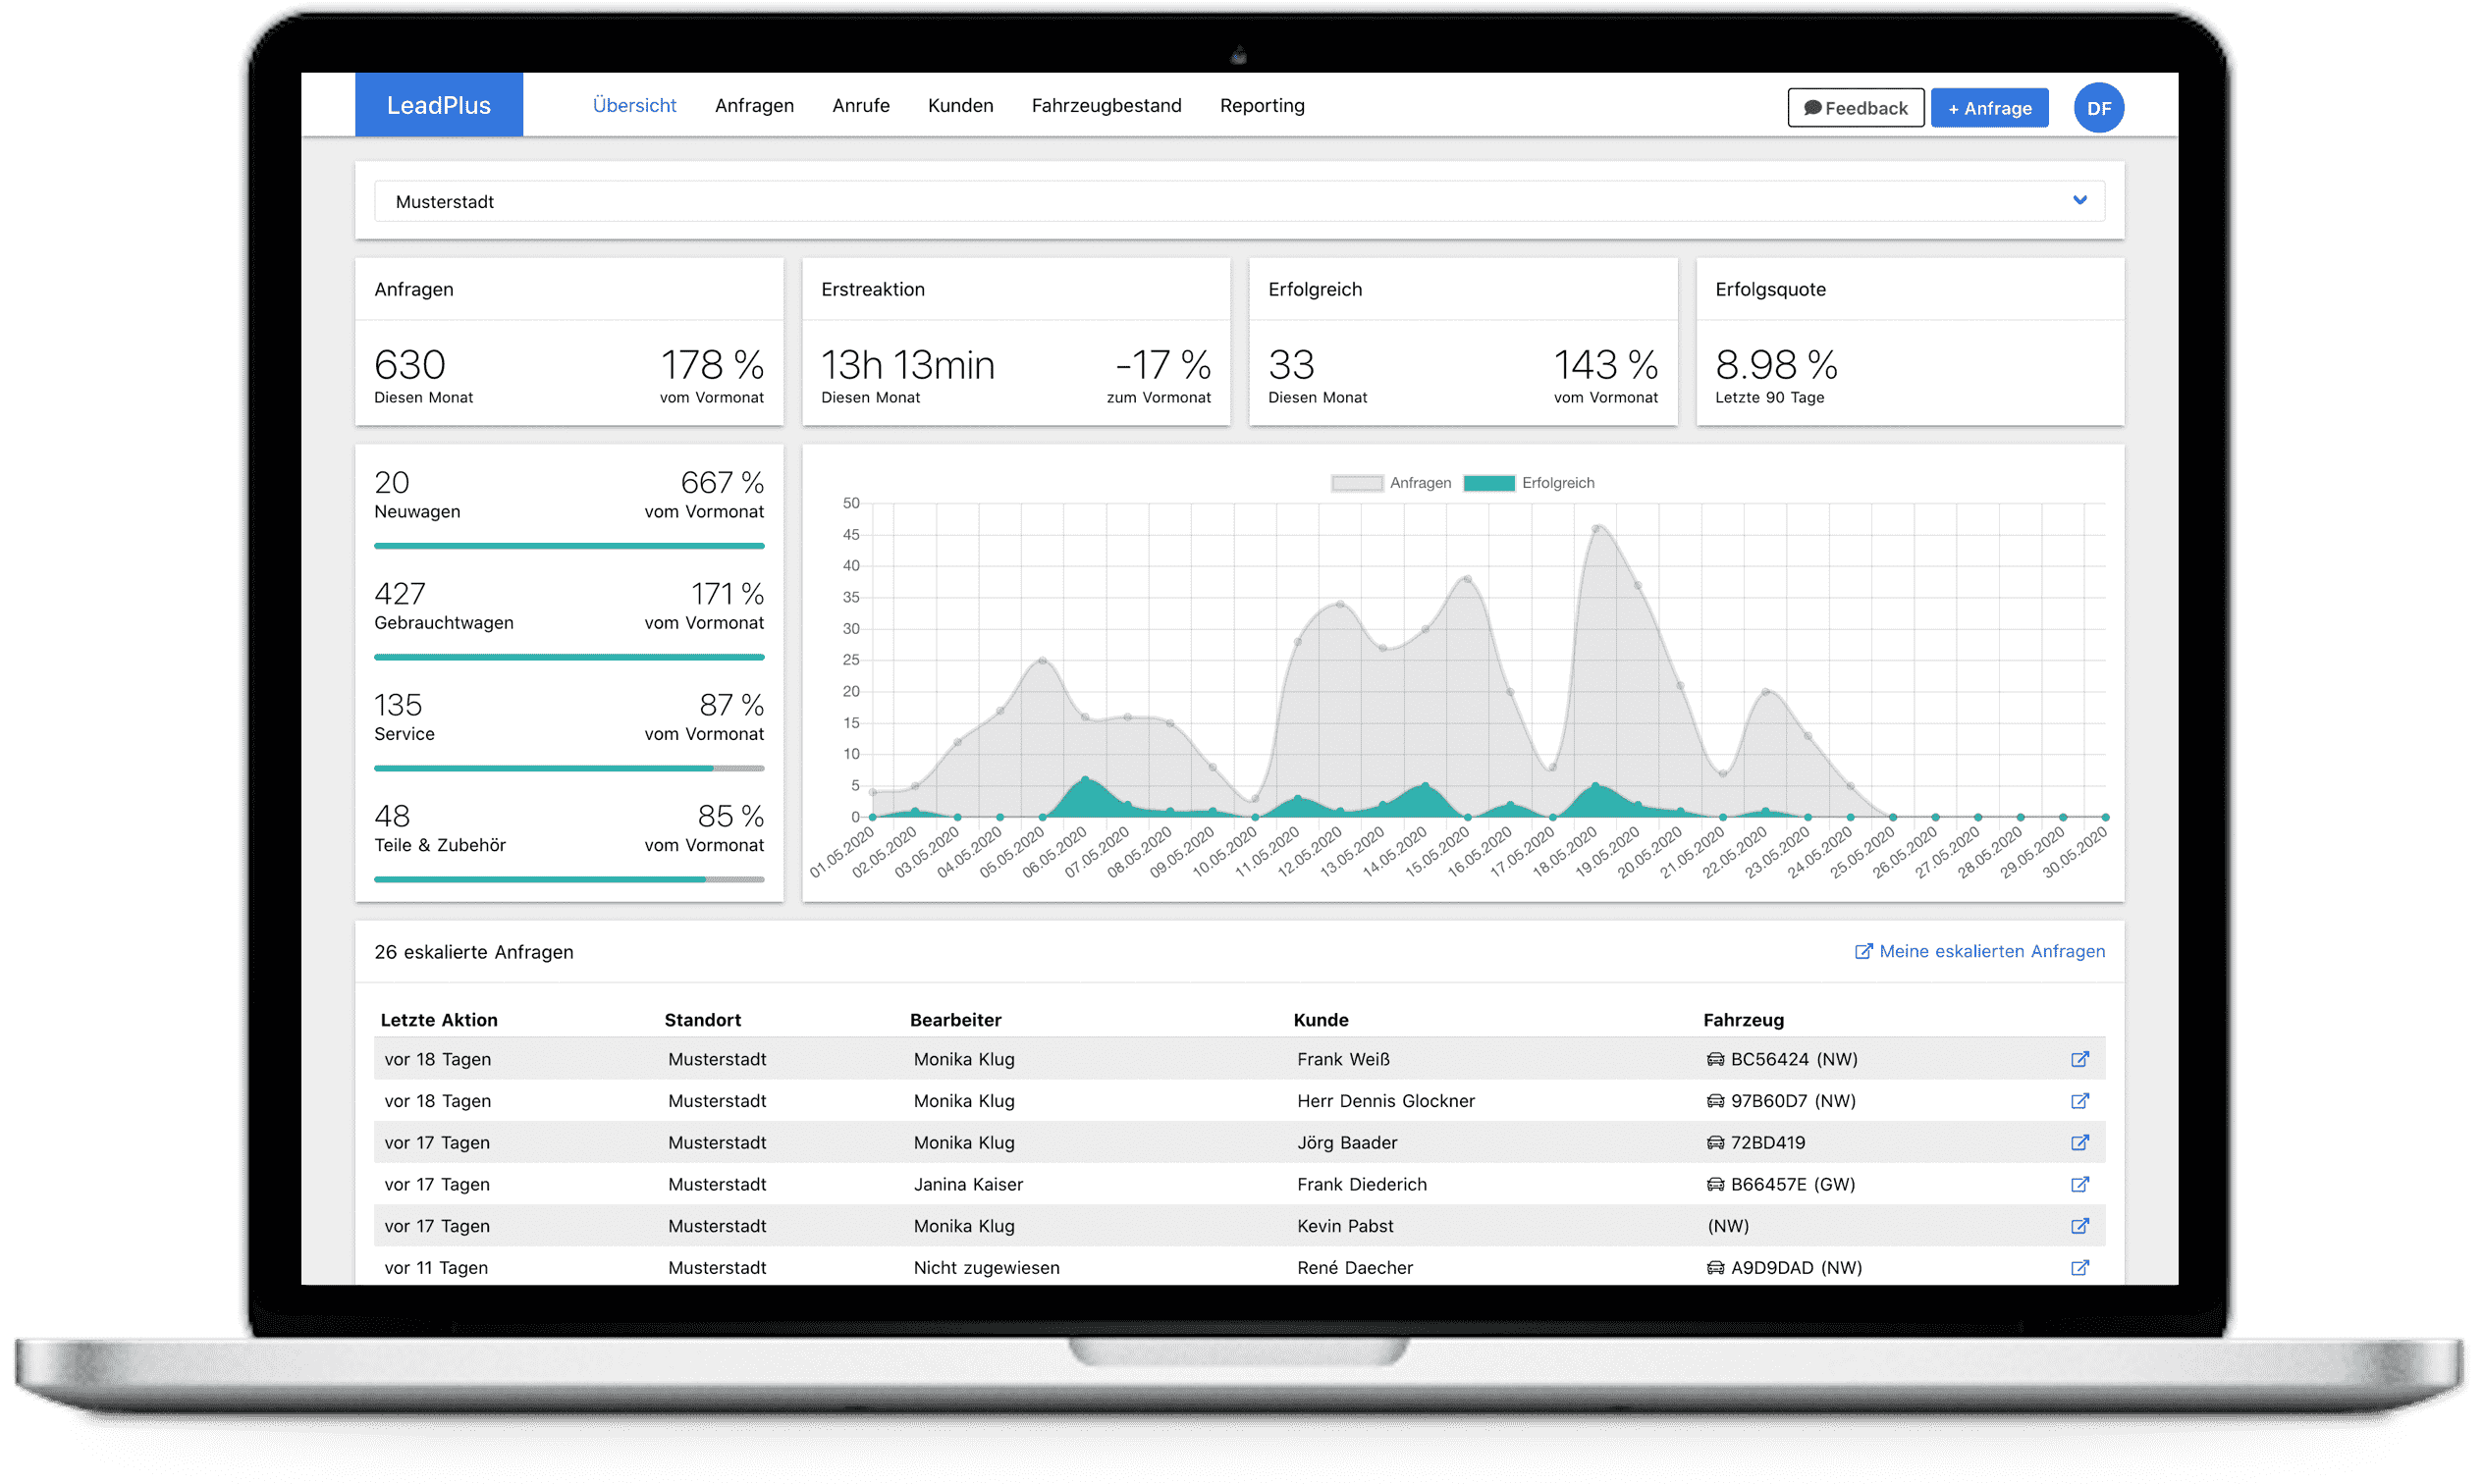Click car icon next to BC56424 vehicle
The image size is (2483, 1484).
click(x=1715, y=1059)
